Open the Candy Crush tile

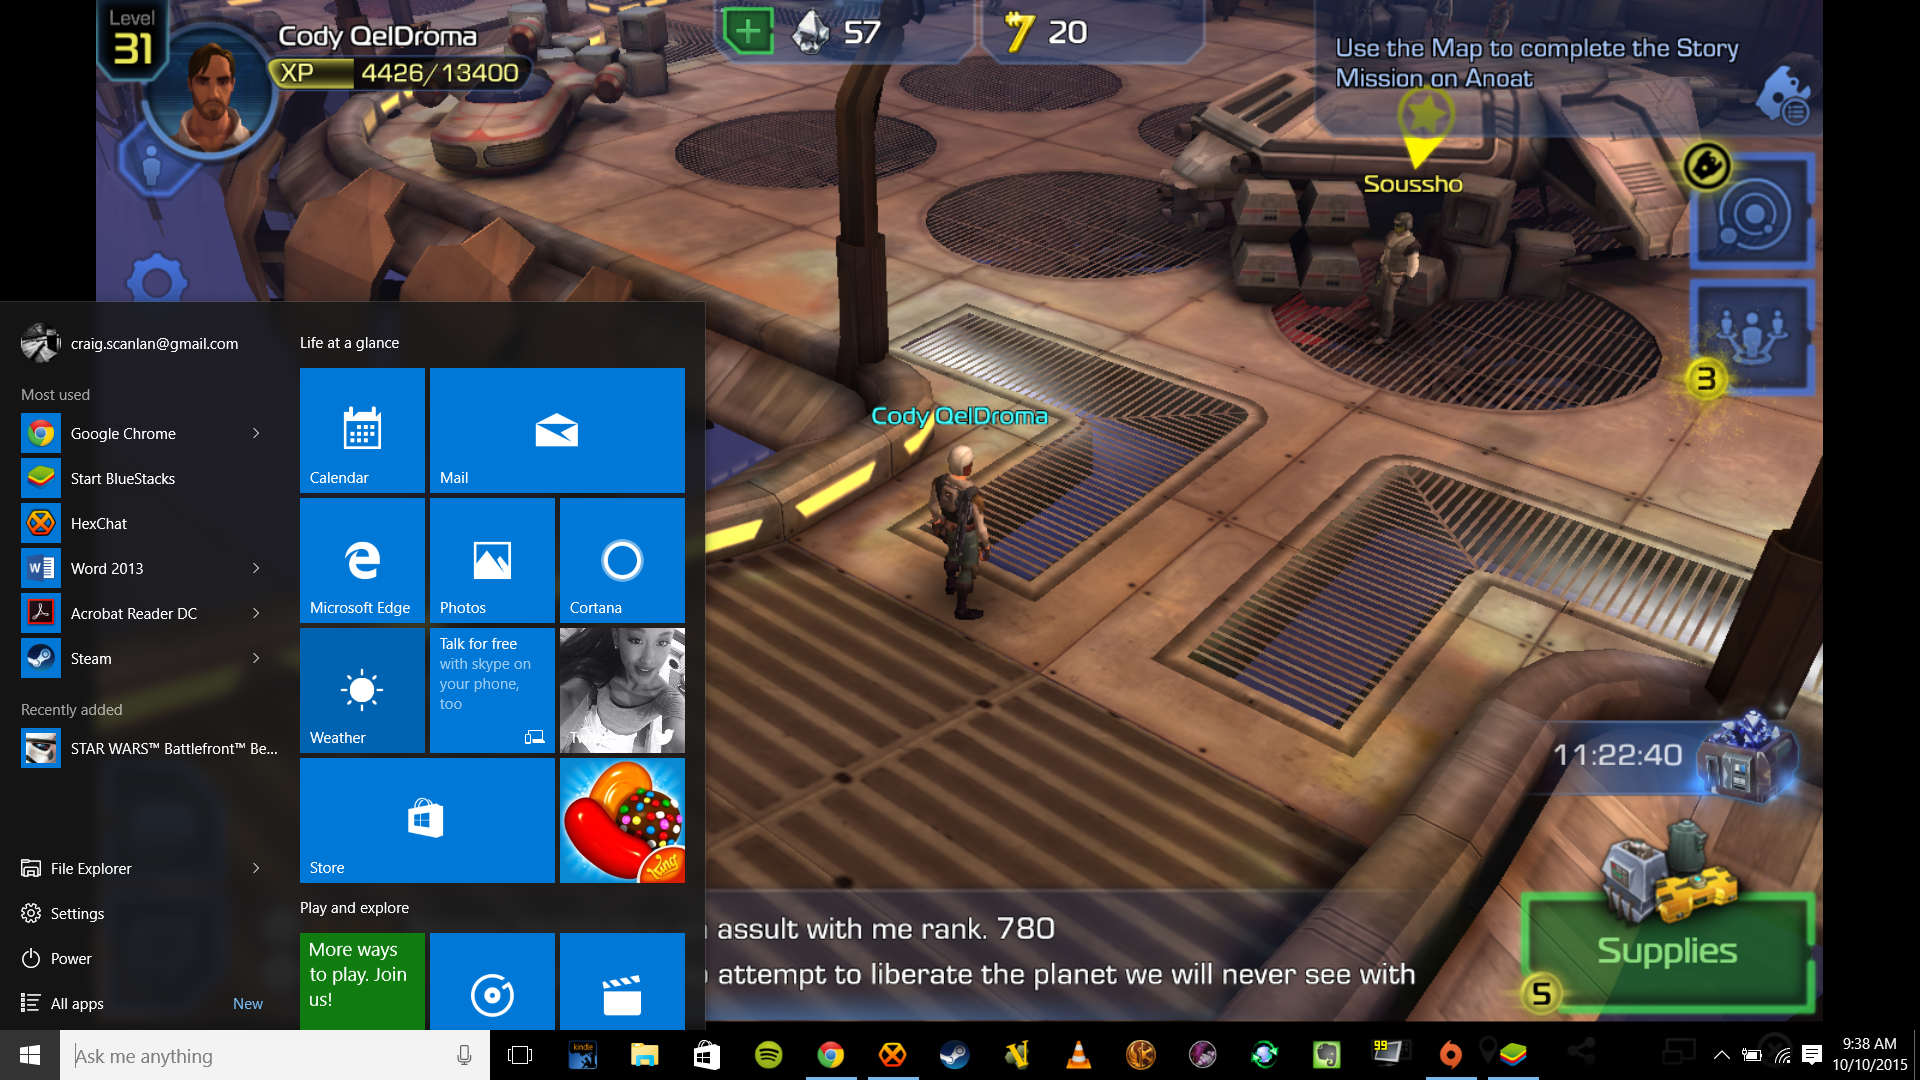pos(622,820)
